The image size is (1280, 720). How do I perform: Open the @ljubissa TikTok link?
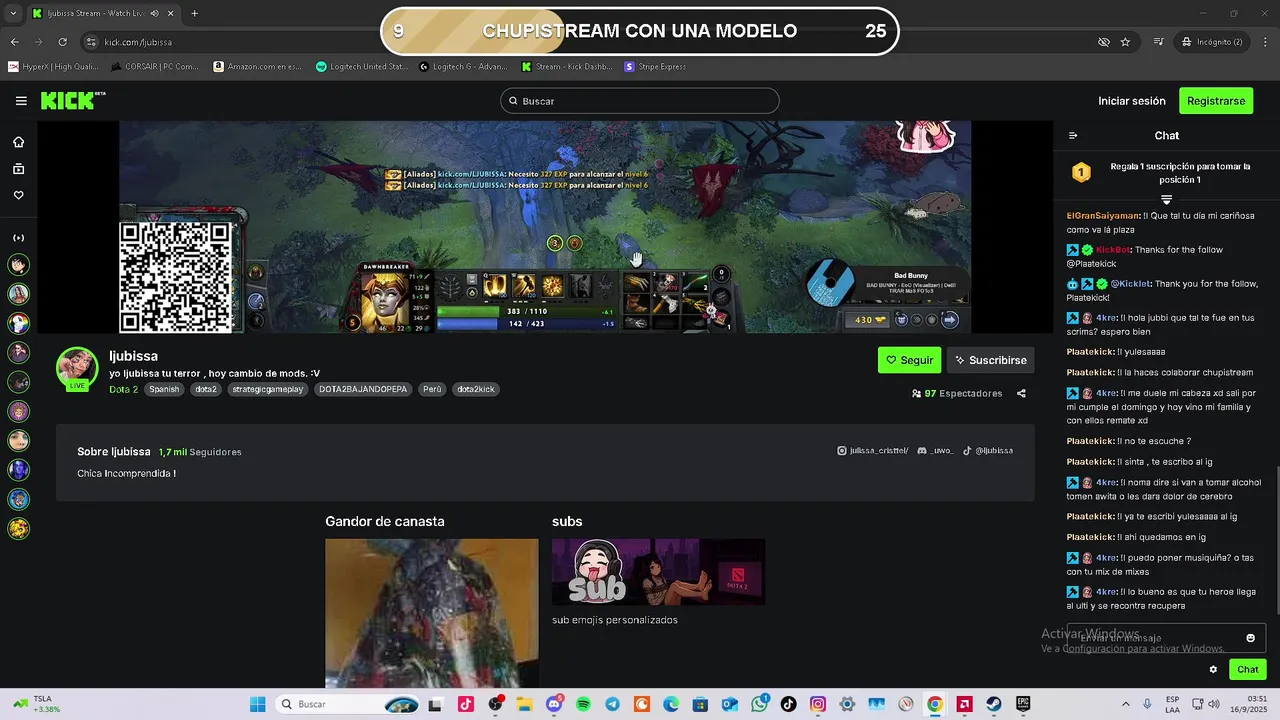tap(988, 451)
